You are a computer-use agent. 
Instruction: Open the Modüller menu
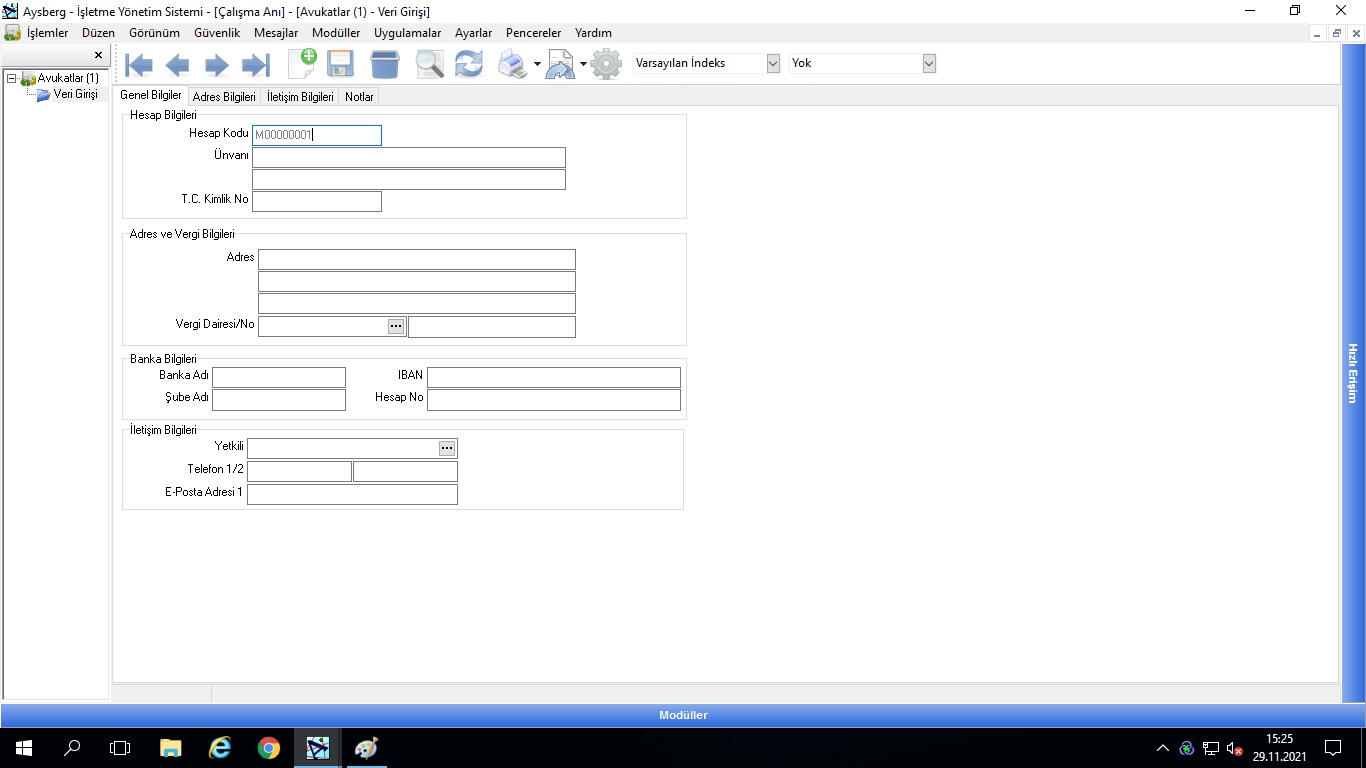coord(335,33)
